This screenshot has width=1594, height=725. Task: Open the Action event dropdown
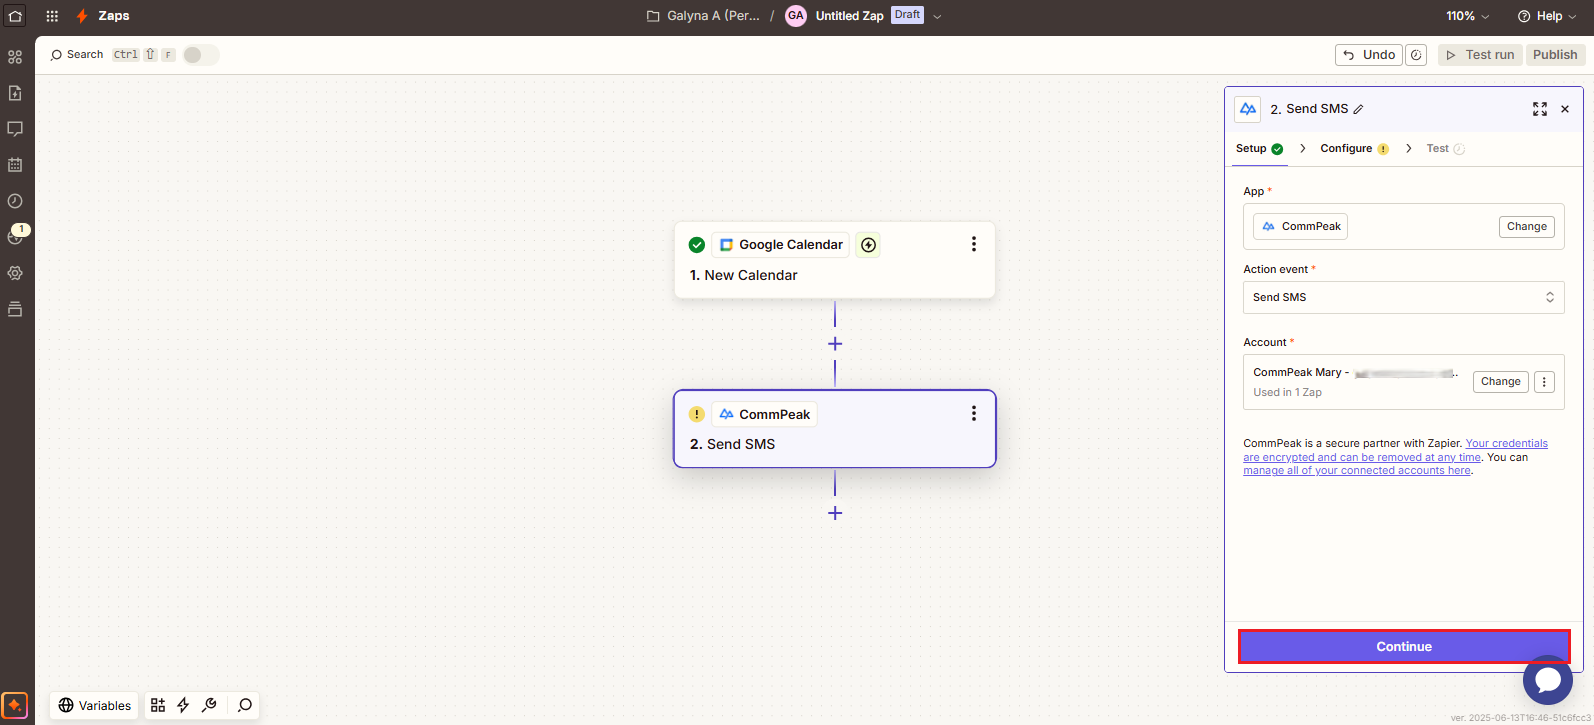pos(1404,297)
